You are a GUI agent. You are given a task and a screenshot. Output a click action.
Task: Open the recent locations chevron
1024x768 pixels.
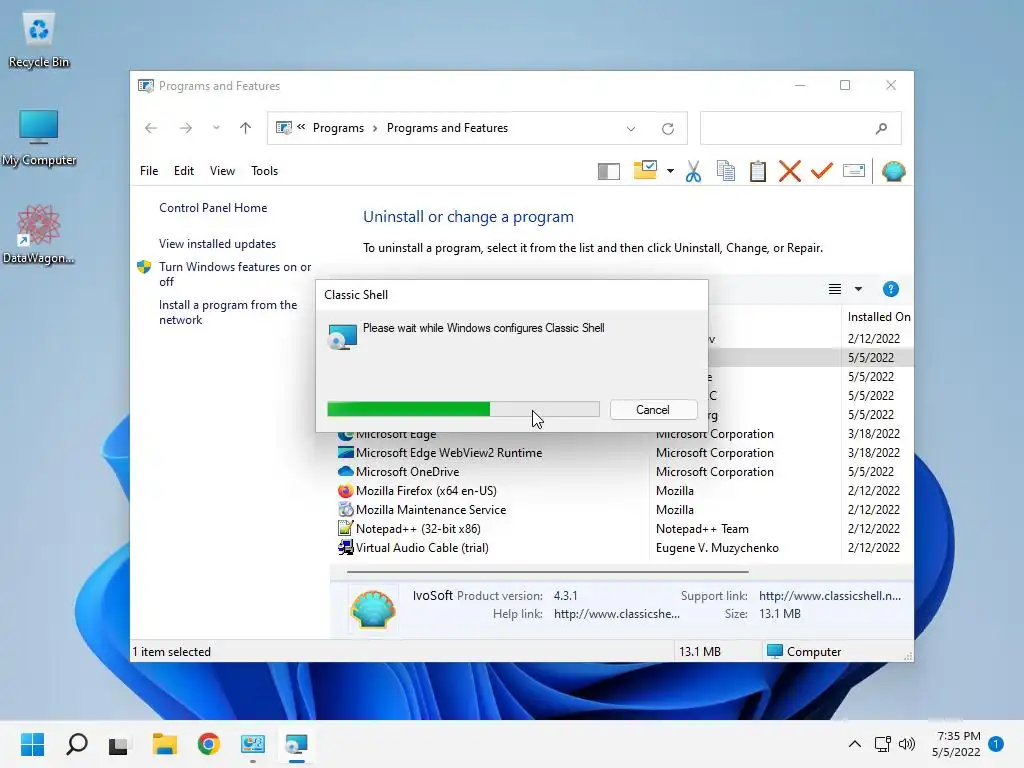pyautogui.click(x=216, y=128)
